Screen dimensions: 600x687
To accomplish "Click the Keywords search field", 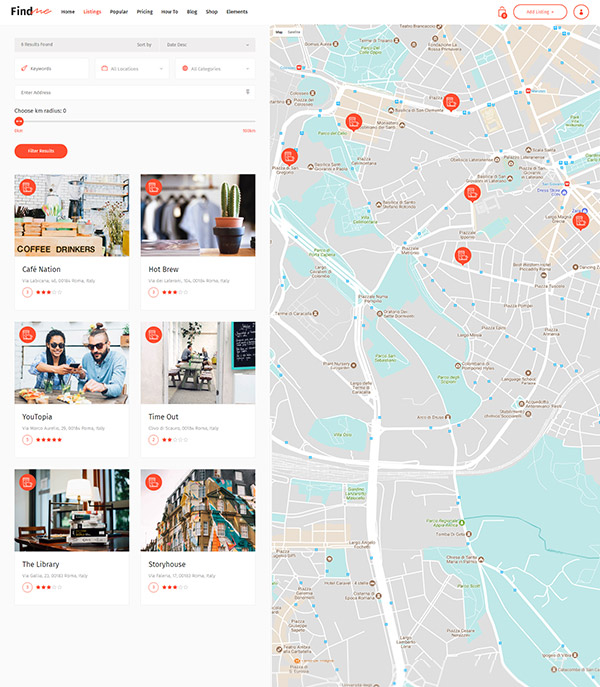I will pos(52,68).
